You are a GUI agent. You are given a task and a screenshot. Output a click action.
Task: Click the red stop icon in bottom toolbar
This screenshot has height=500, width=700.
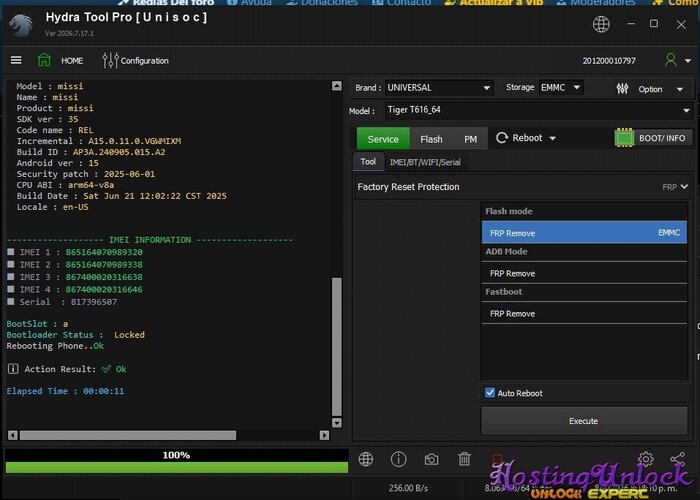497,459
